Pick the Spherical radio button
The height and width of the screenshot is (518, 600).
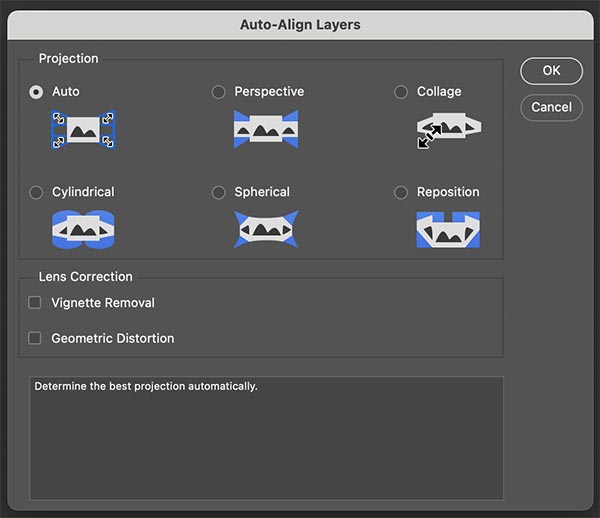[x=218, y=192]
